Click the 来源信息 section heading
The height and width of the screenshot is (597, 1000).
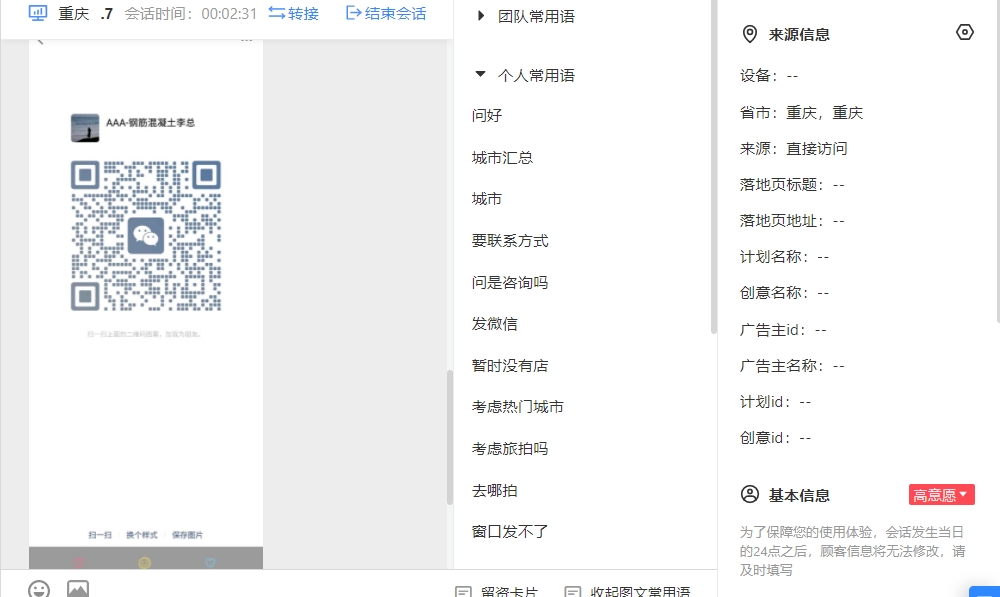point(799,34)
